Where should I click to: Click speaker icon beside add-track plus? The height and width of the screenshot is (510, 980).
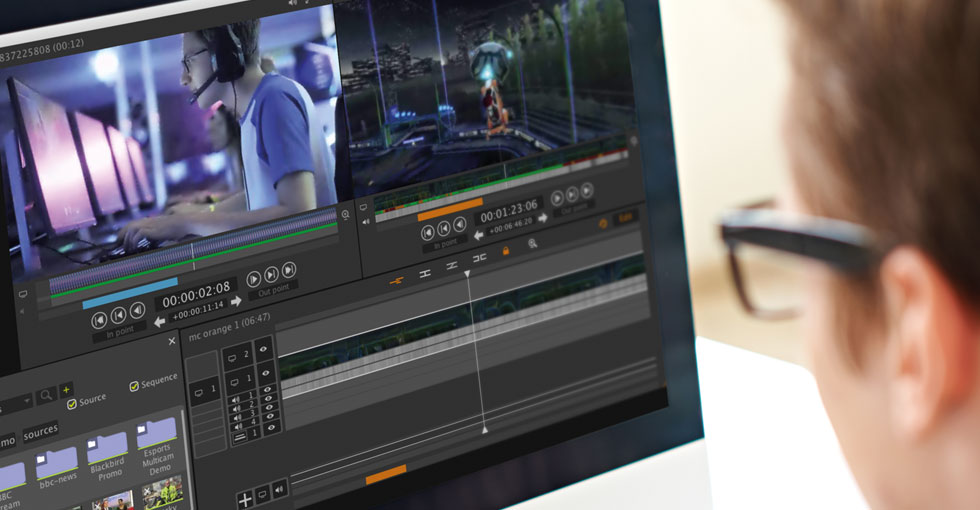279,489
